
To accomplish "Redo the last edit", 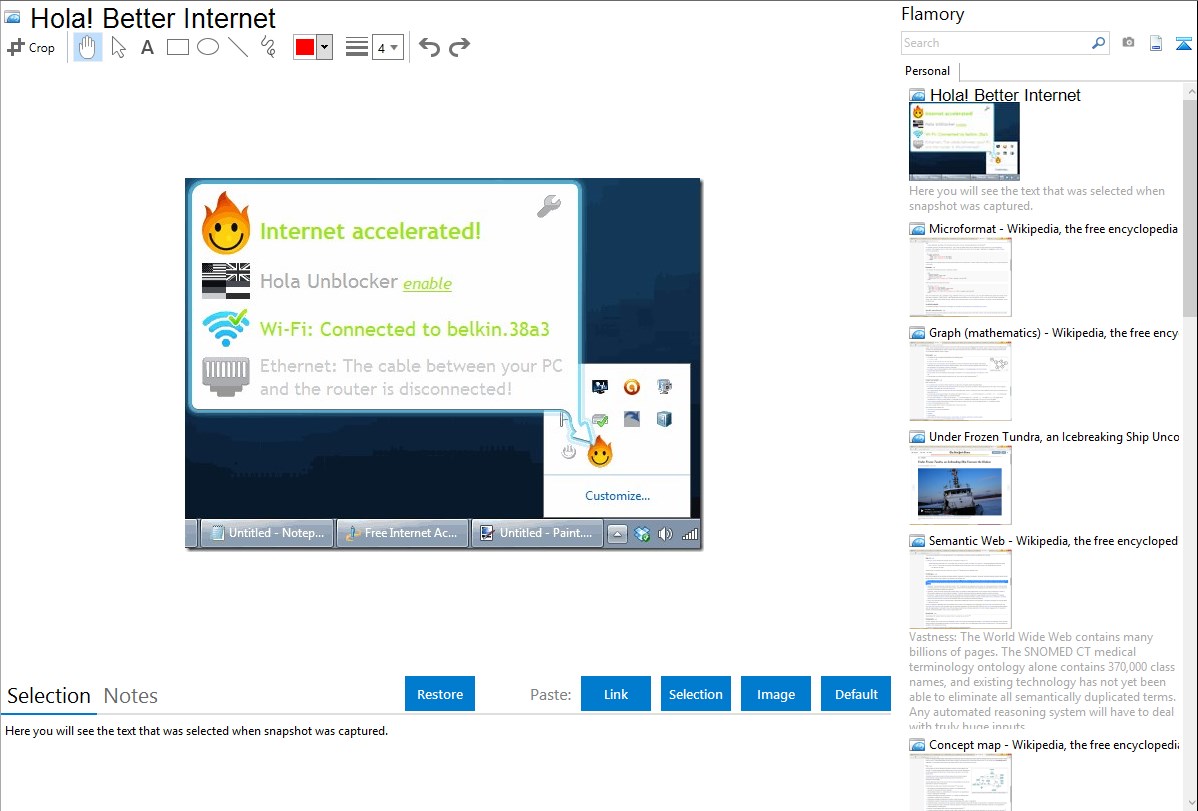I will (x=459, y=47).
